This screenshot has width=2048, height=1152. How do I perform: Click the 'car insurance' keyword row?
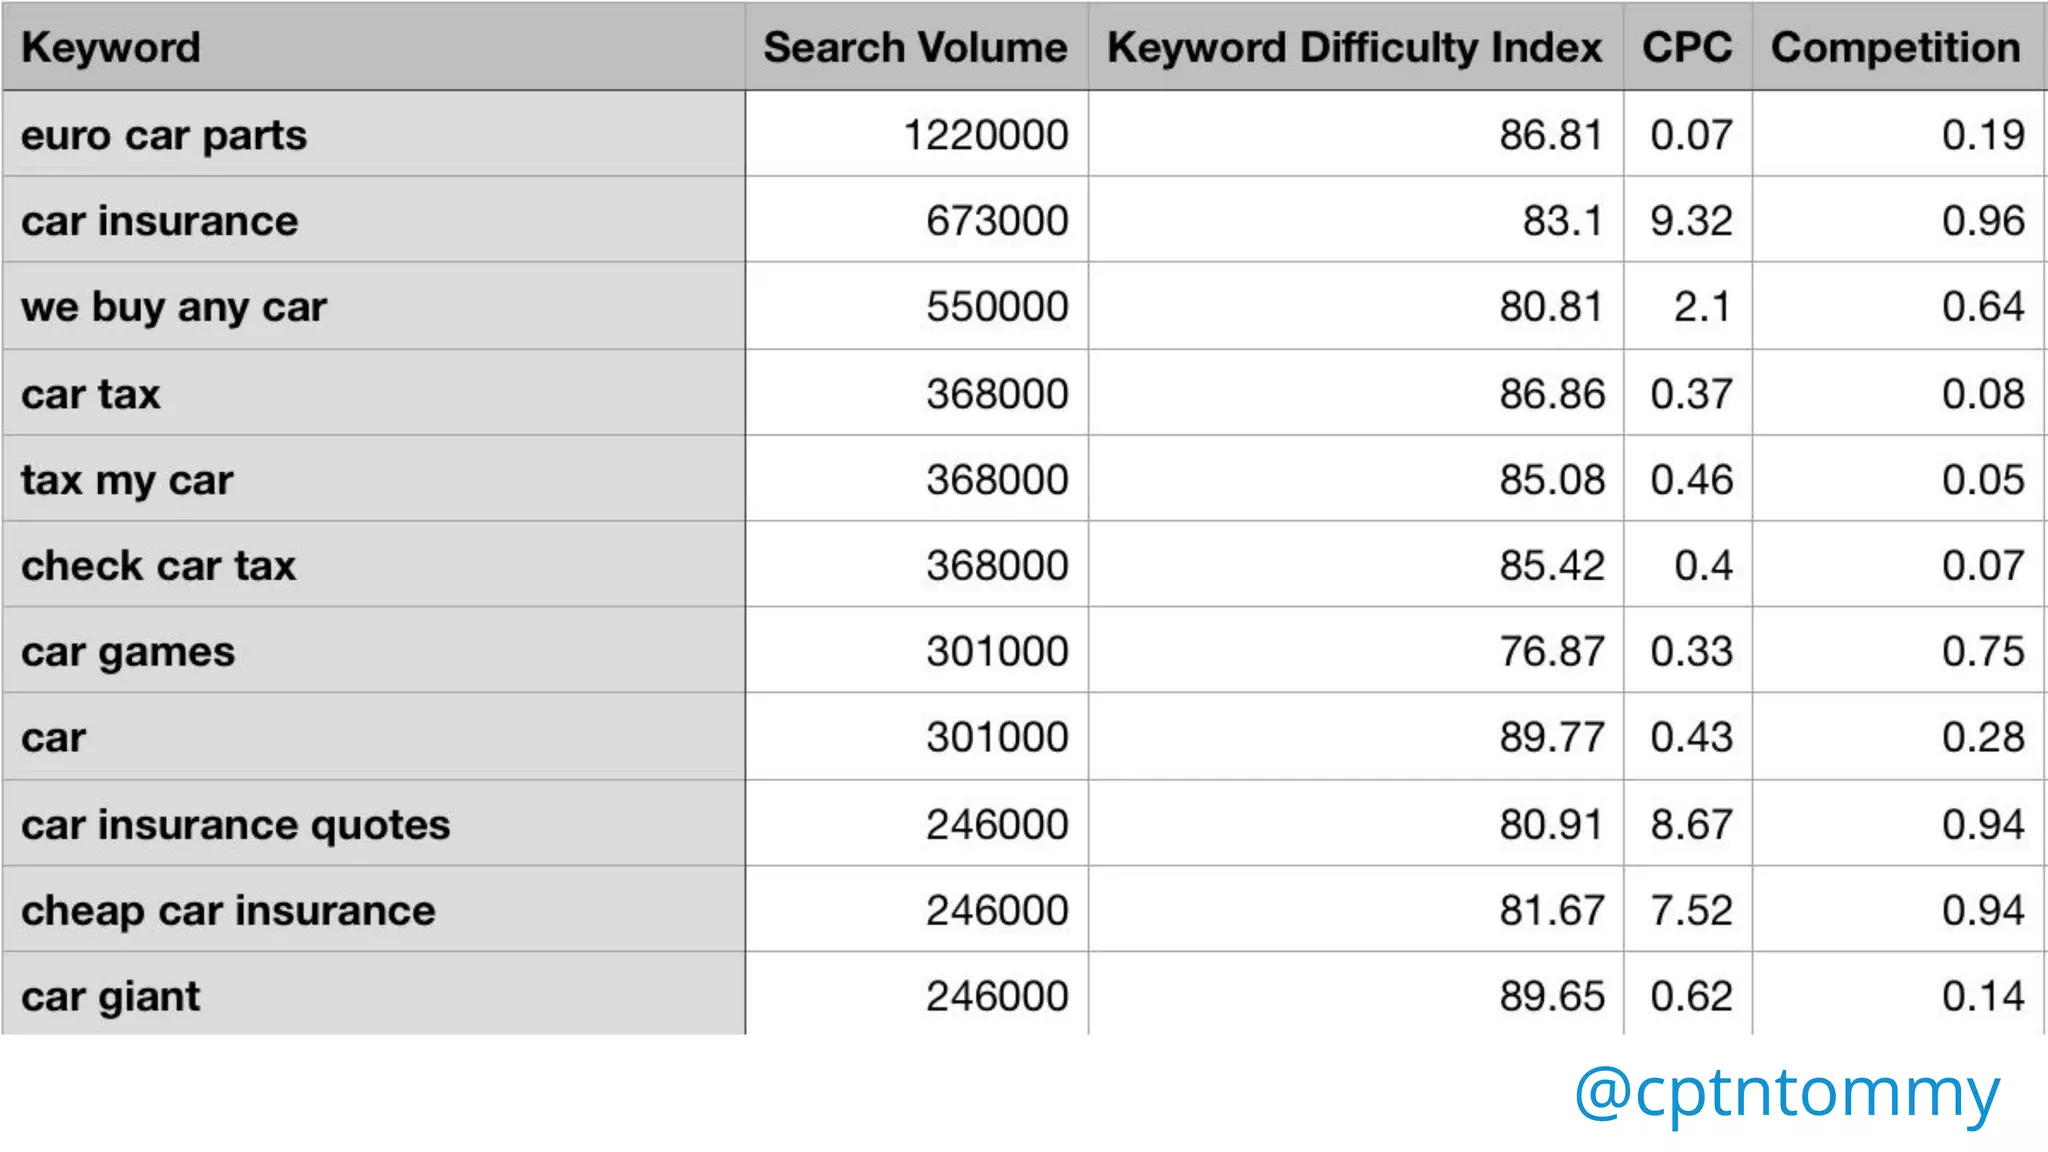[x=160, y=221]
